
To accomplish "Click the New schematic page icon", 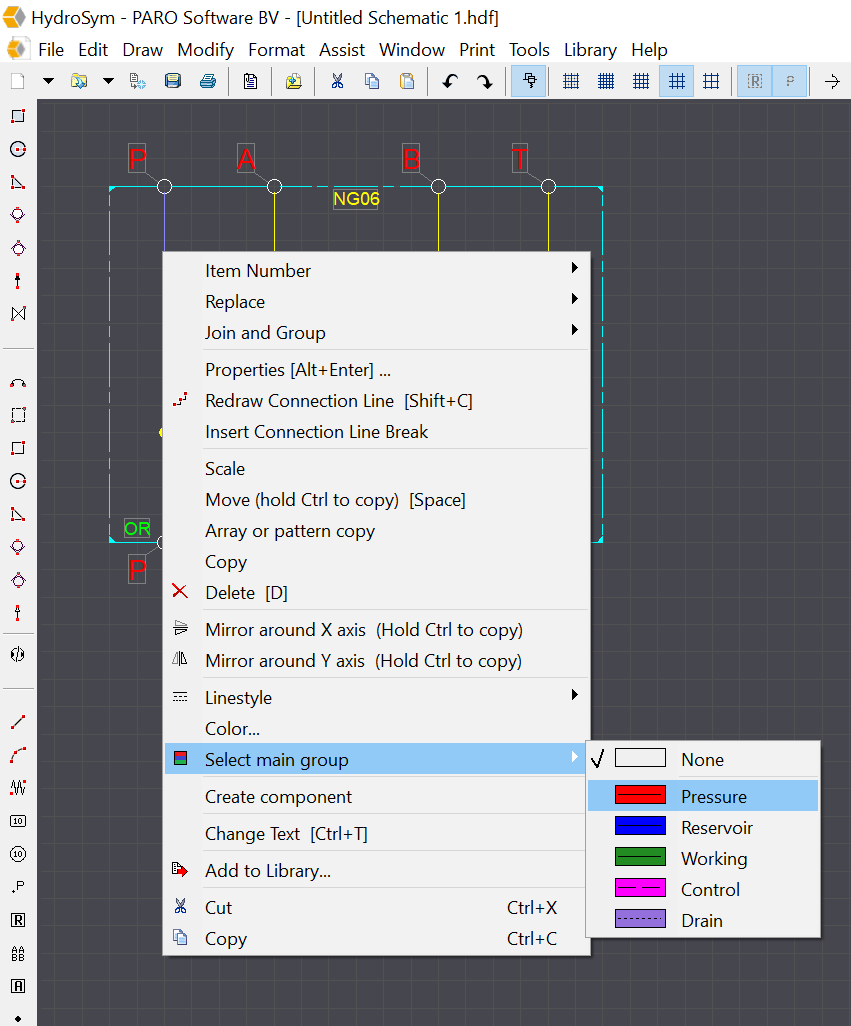I will coord(18,81).
